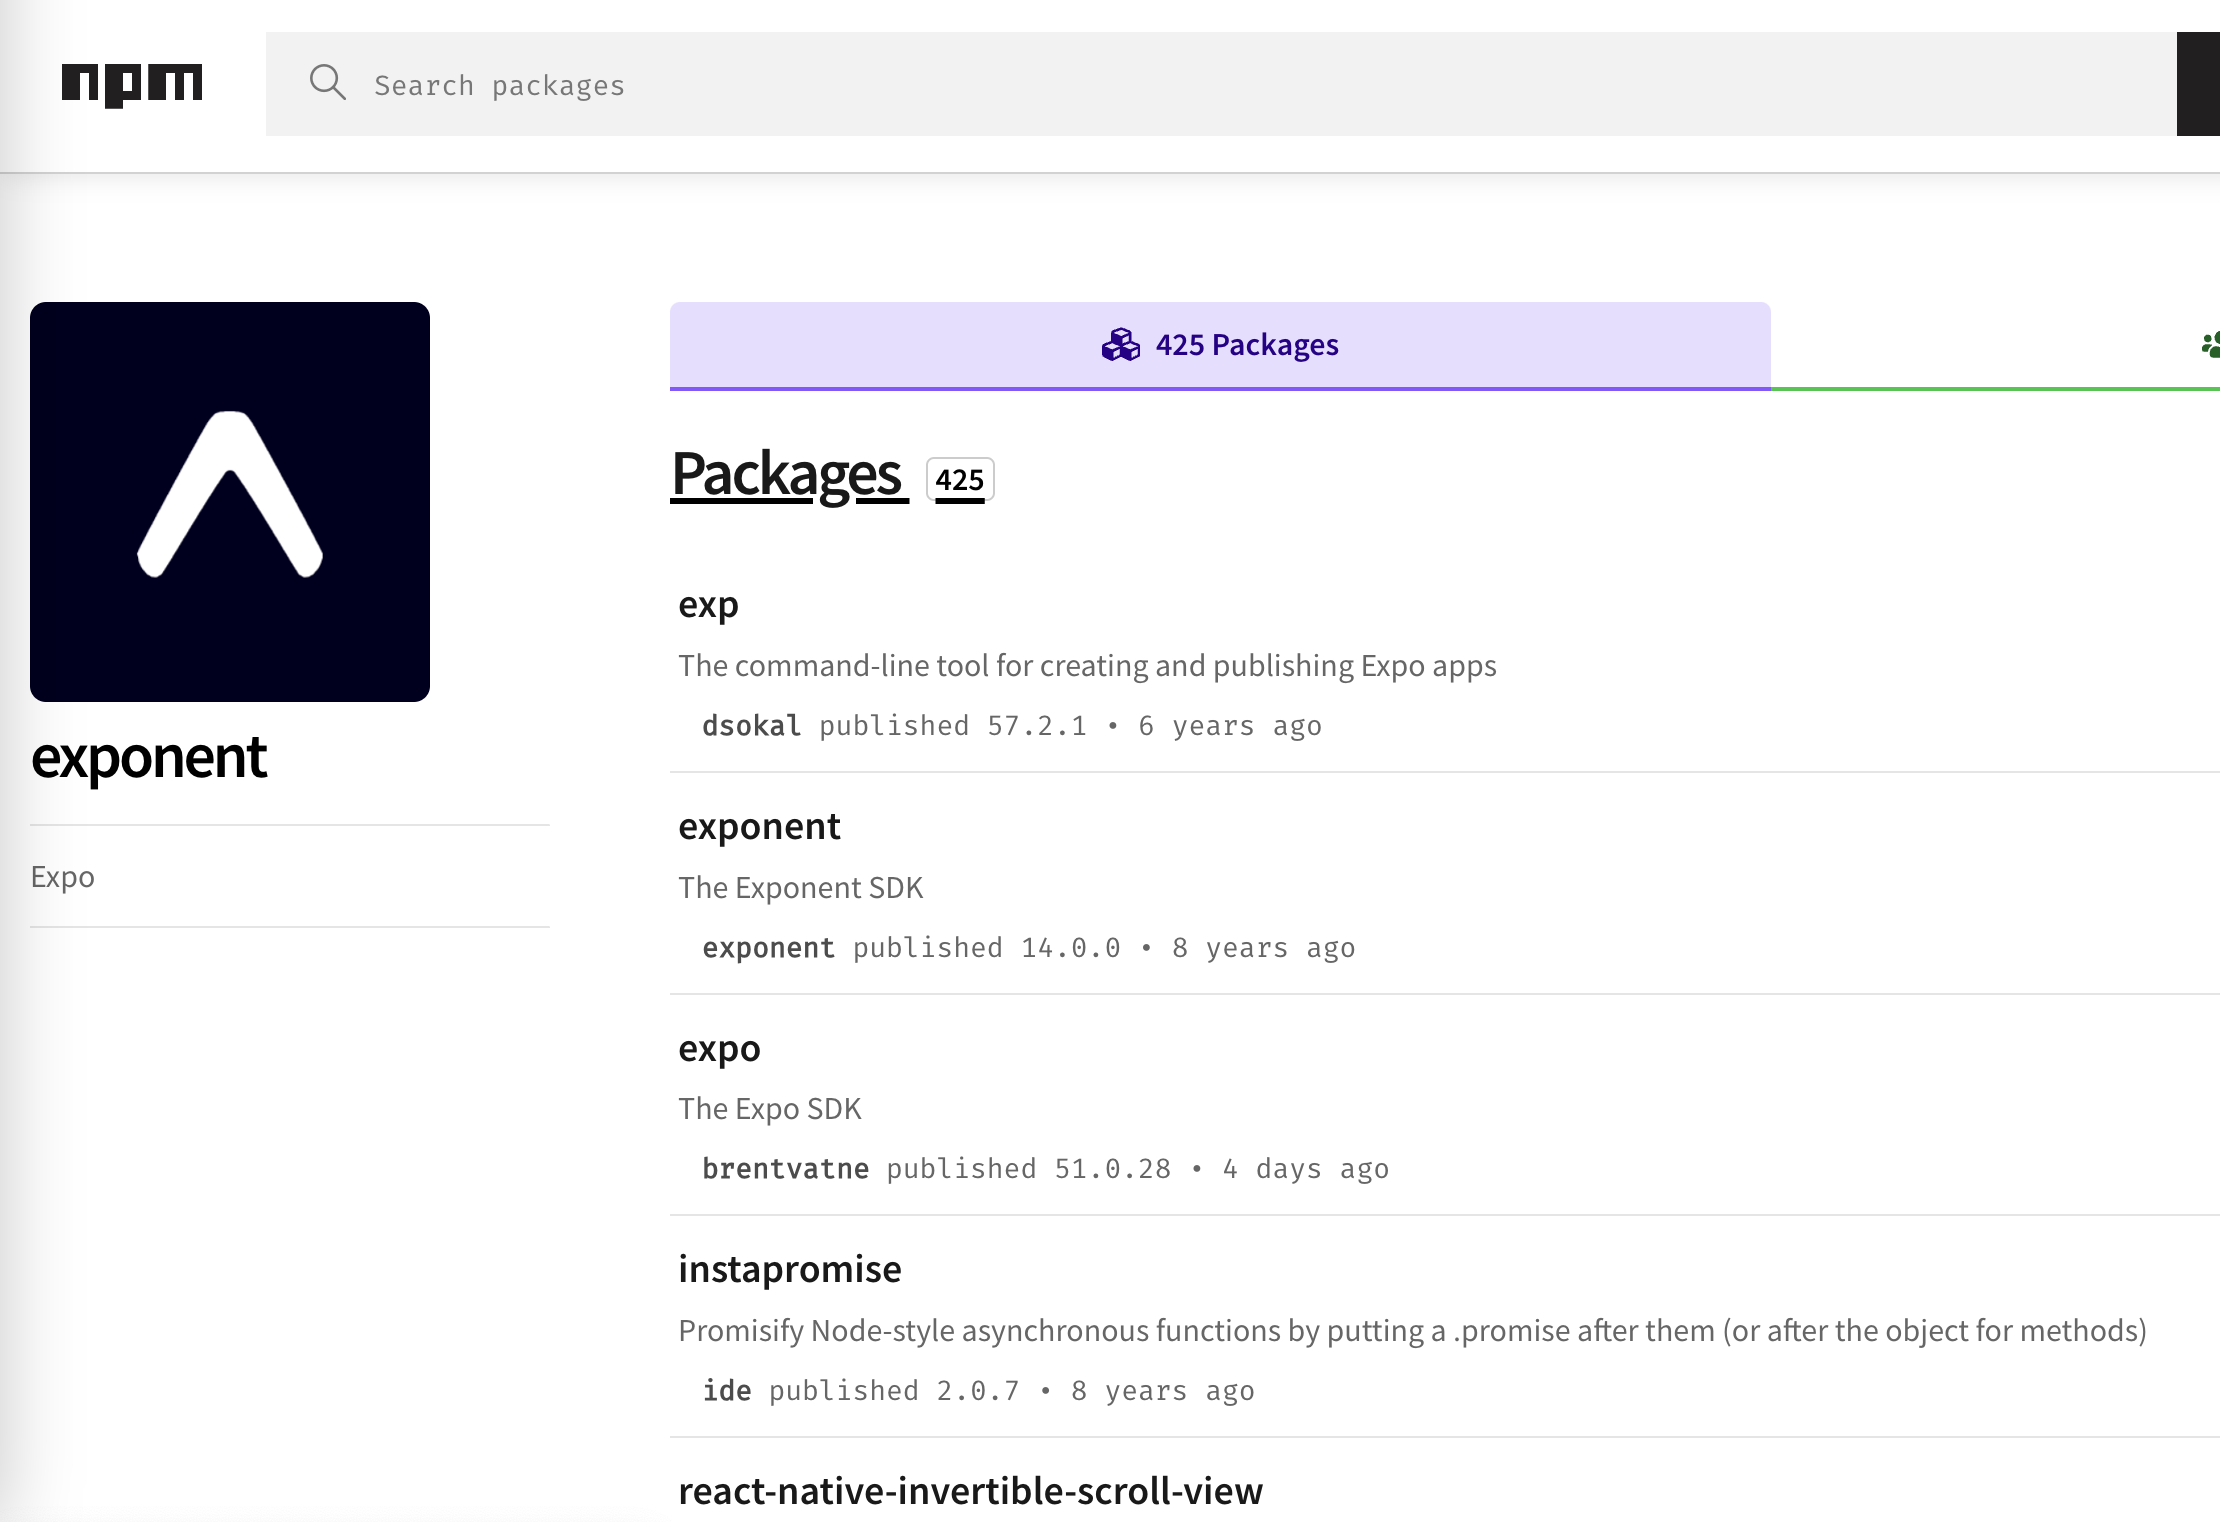View ide publisher profile
2220x1522 pixels.
pyautogui.click(x=727, y=1391)
